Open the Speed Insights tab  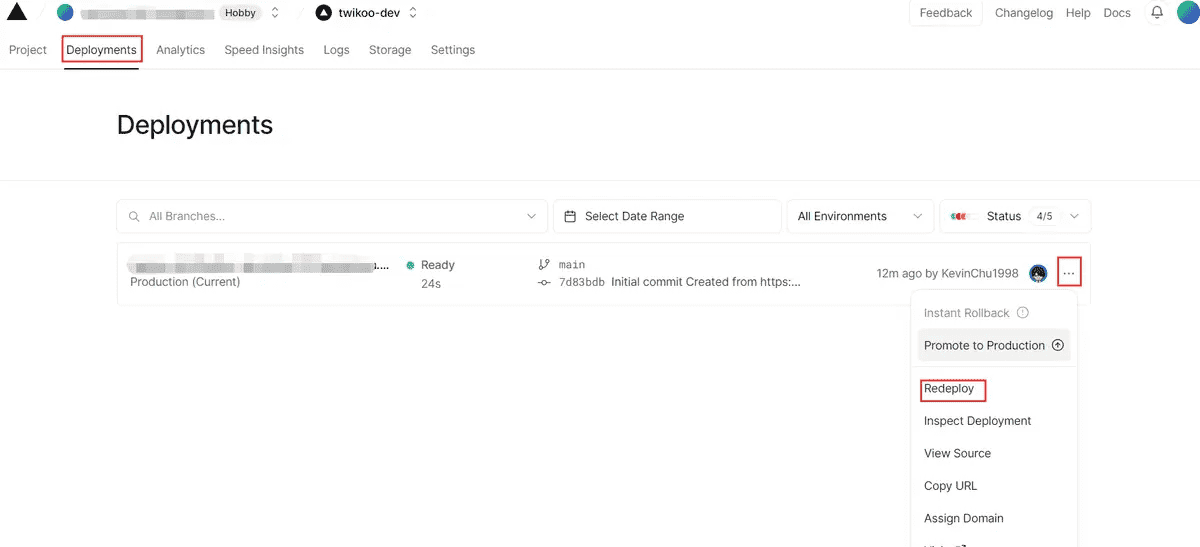coord(264,50)
